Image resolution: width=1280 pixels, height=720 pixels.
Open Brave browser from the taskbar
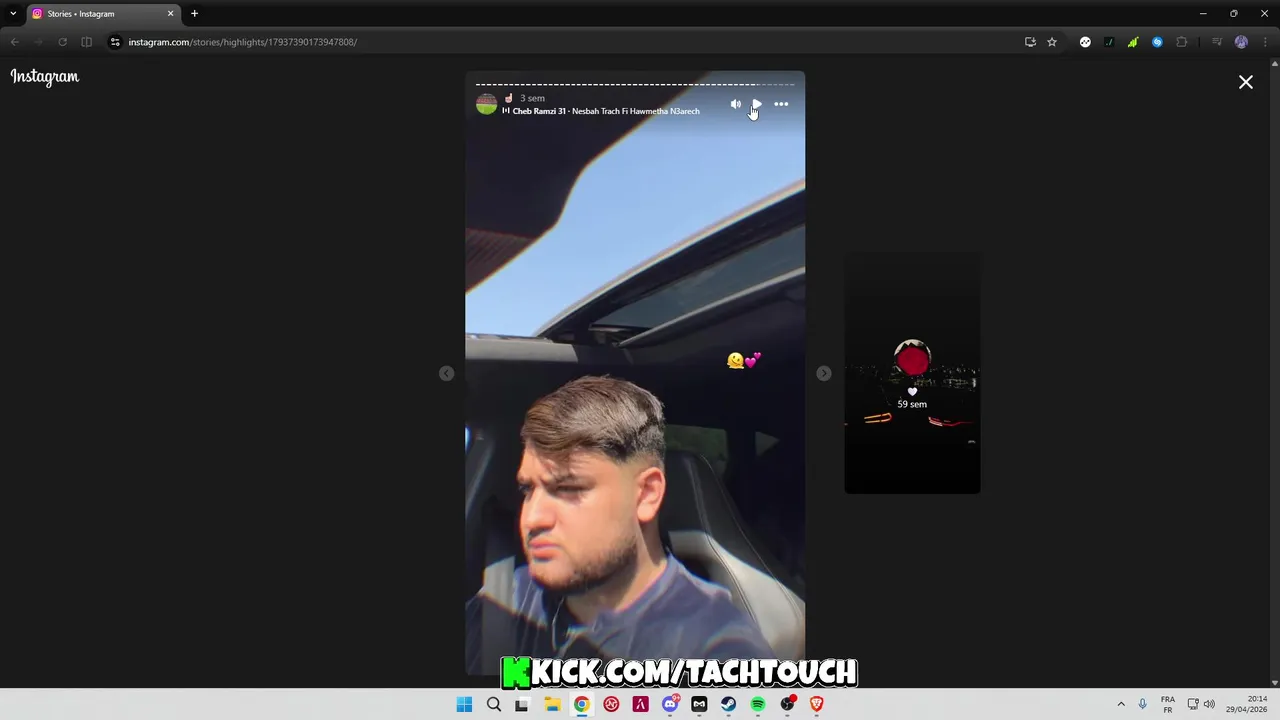pyautogui.click(x=817, y=705)
